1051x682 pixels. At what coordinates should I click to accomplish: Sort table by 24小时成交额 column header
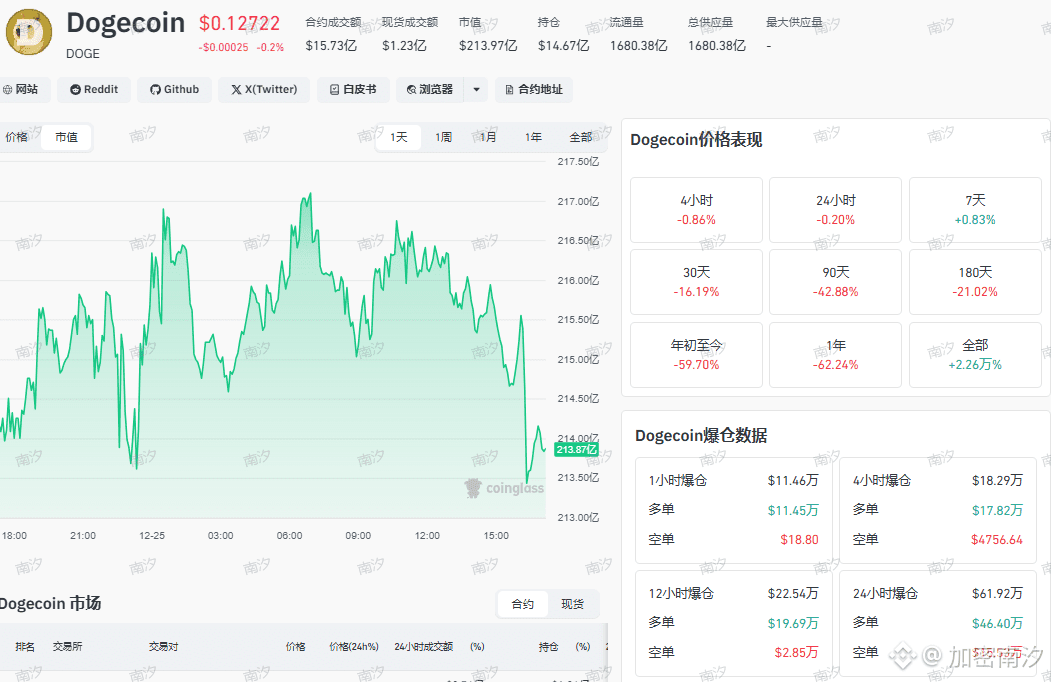point(424,646)
